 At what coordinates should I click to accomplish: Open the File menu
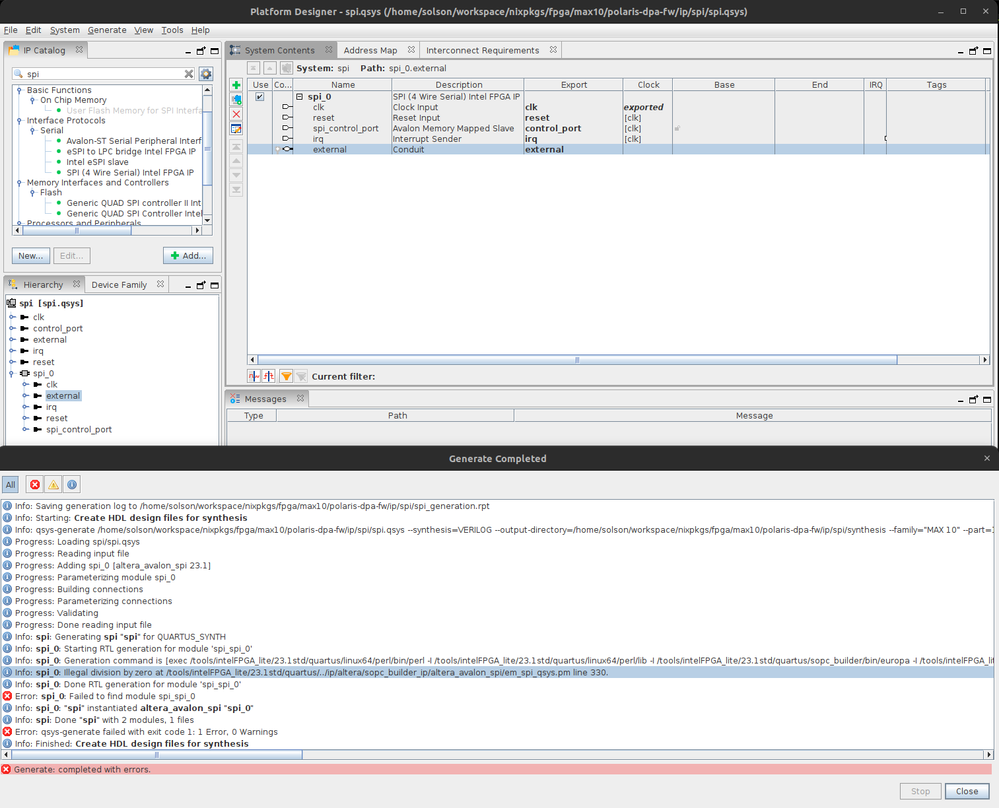point(11,30)
